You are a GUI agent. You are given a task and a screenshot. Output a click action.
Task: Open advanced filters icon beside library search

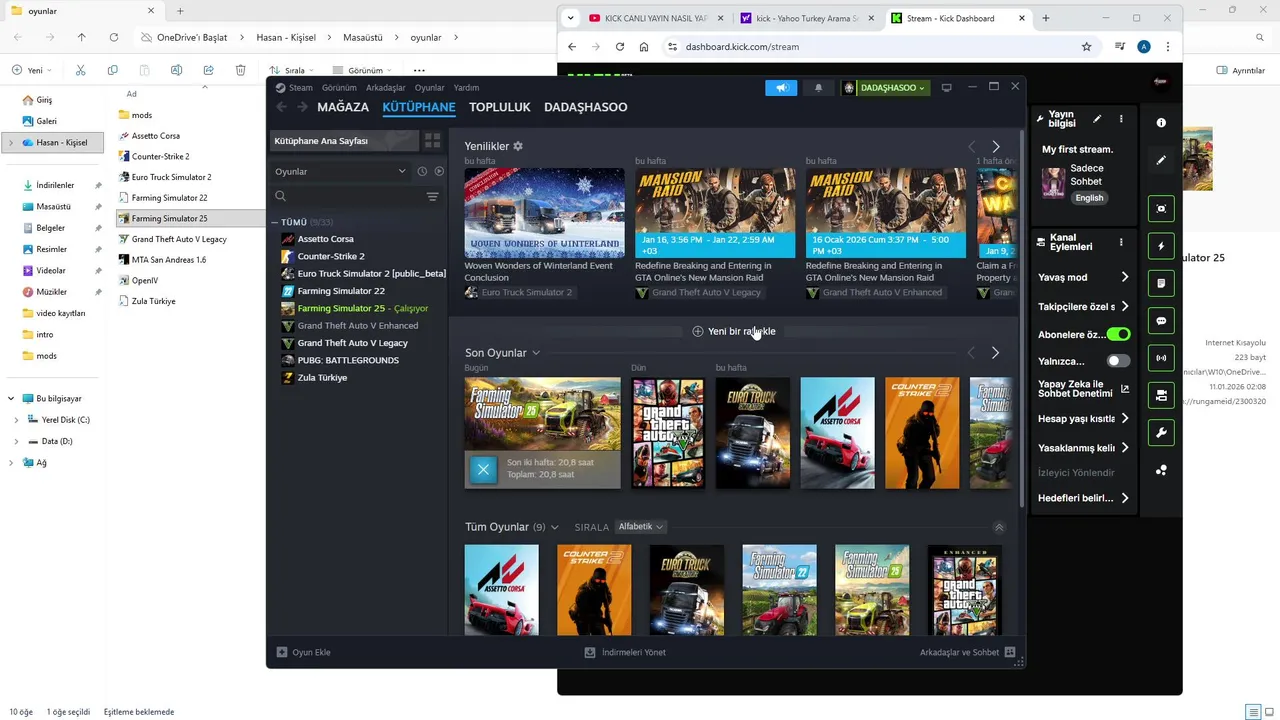(432, 197)
